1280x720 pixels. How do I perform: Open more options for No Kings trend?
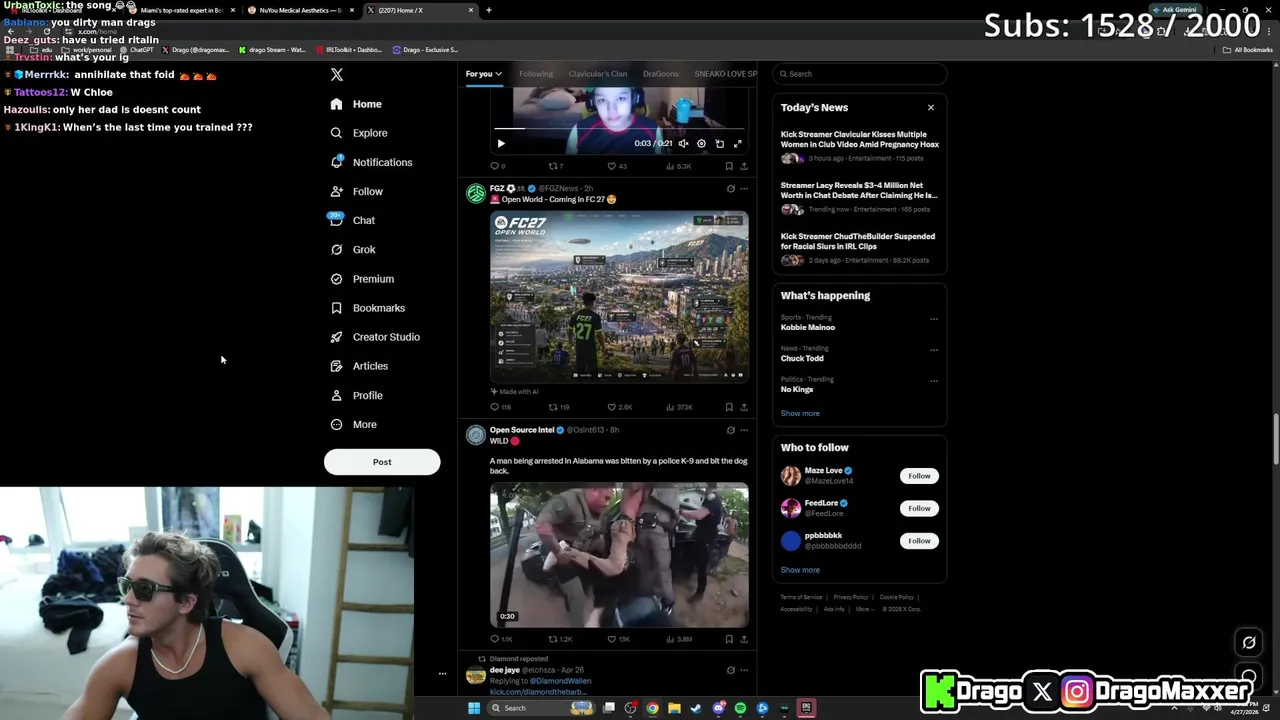pyautogui.click(x=934, y=381)
